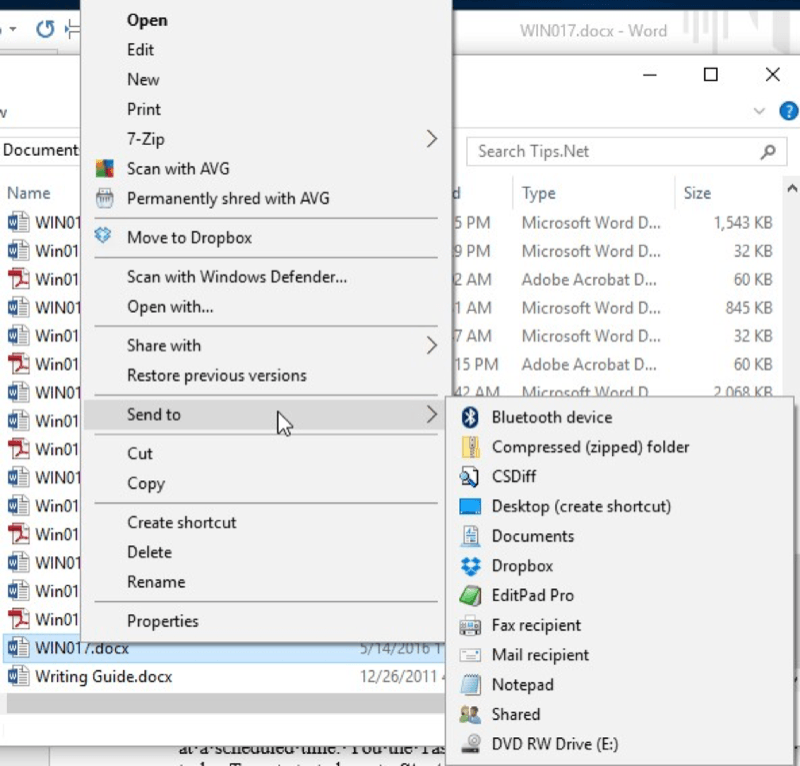Sort files by the Name column header
Viewport: 800px width, 766px height.
click(29, 193)
